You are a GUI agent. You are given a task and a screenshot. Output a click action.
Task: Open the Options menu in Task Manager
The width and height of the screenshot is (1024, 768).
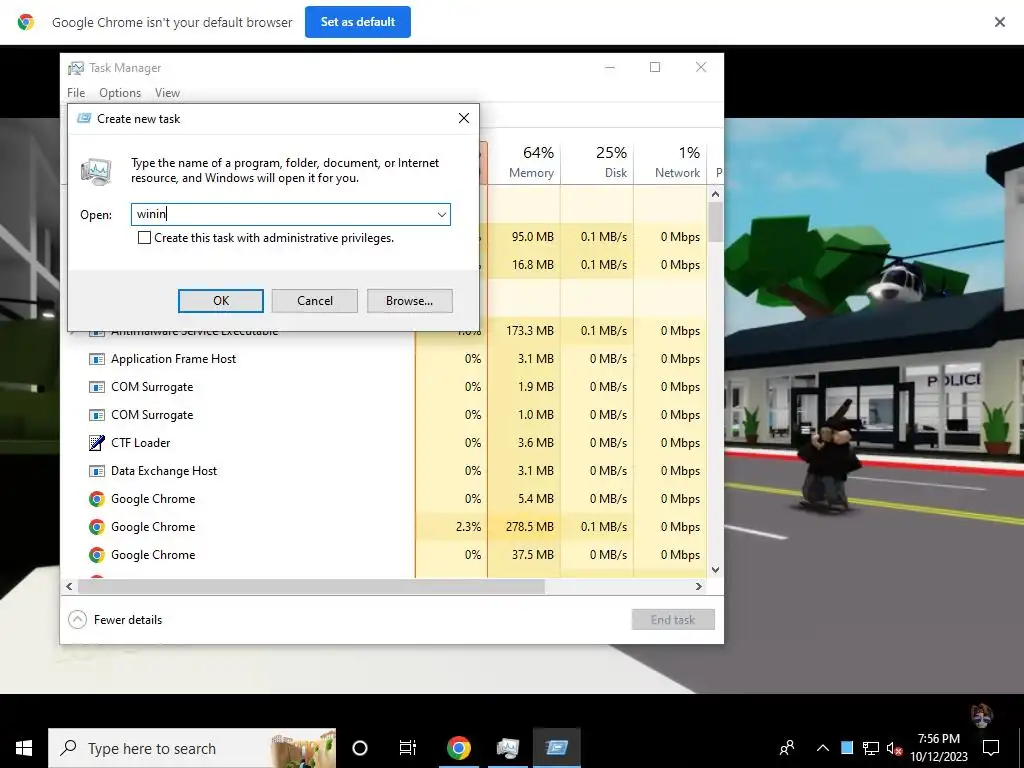[120, 93]
